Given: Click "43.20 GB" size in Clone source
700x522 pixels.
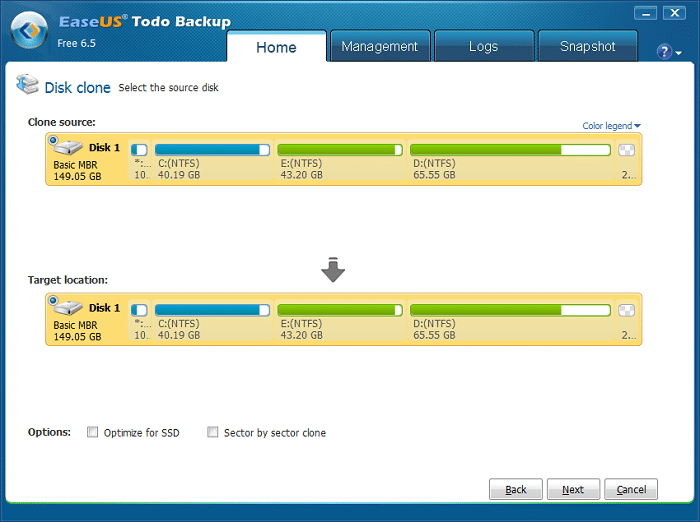Looking at the screenshot, I should click(x=301, y=175).
